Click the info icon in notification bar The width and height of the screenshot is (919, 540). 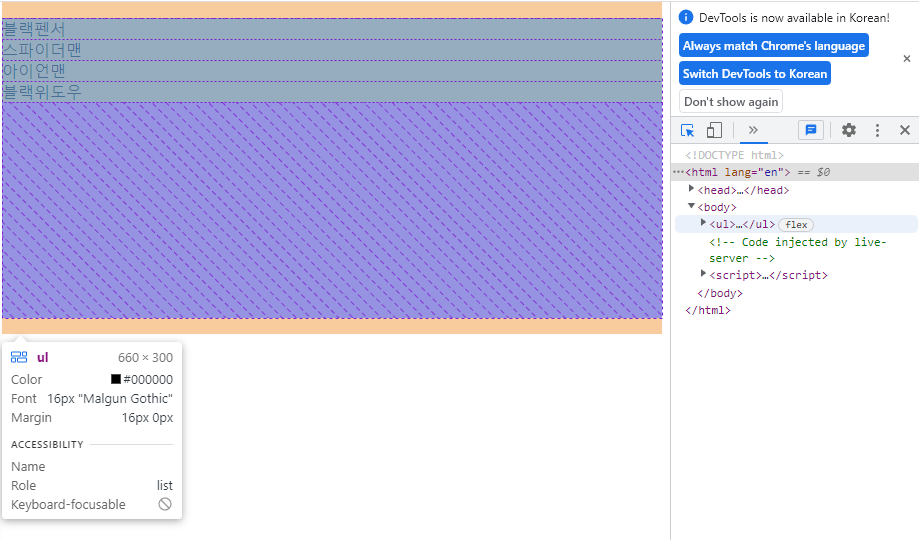coord(686,18)
